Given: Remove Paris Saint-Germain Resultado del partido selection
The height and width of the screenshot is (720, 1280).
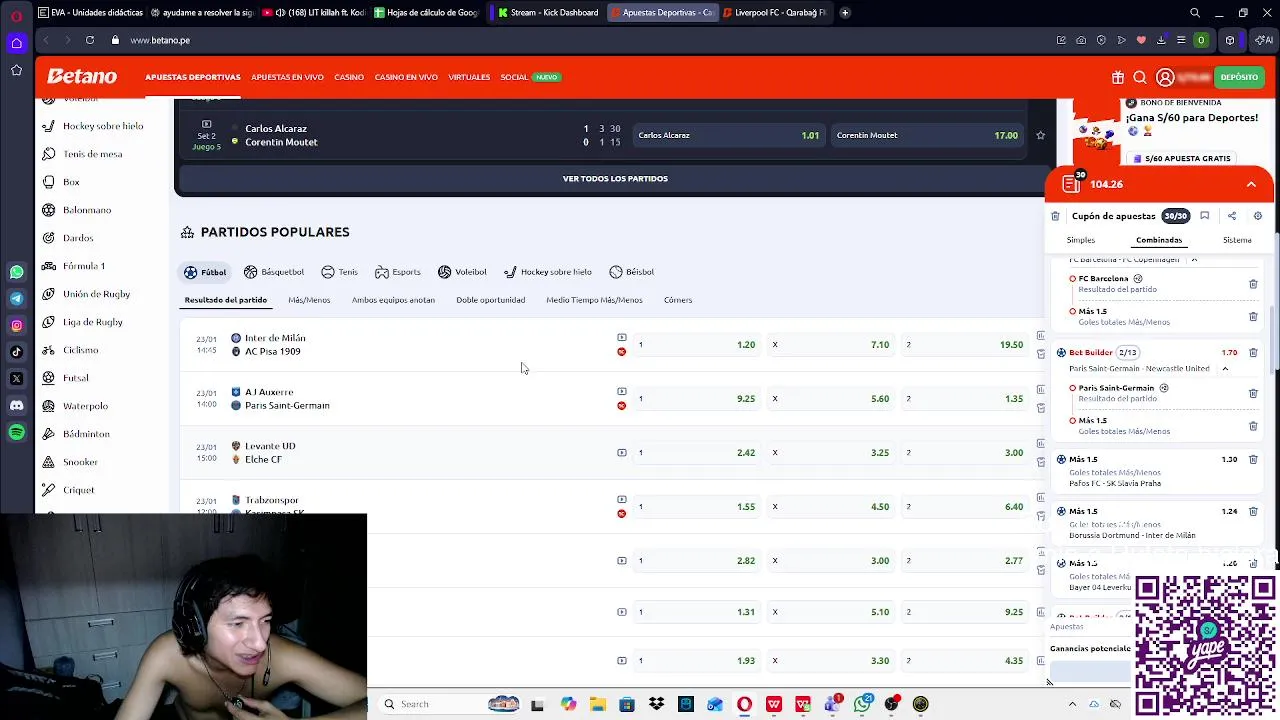Looking at the screenshot, I should click(x=1253, y=393).
